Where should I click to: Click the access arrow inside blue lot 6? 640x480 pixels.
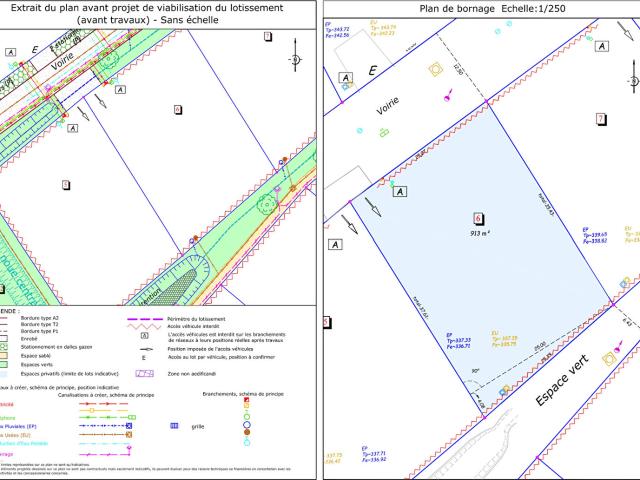[x=373, y=207]
